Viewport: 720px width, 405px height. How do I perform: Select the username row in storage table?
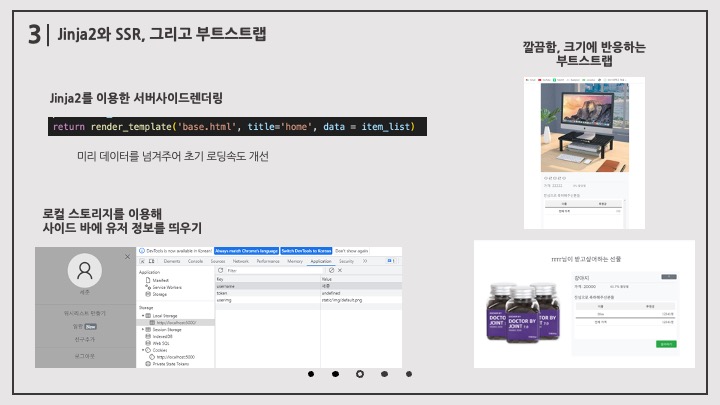309,286
